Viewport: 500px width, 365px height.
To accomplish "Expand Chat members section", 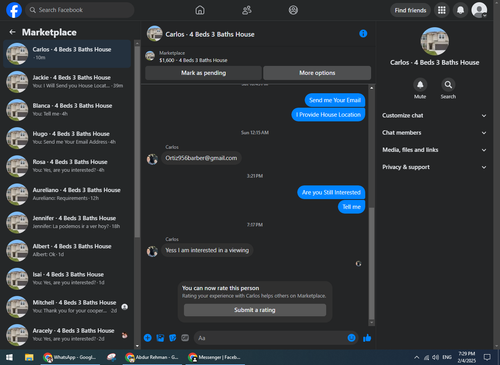I will coord(434,133).
